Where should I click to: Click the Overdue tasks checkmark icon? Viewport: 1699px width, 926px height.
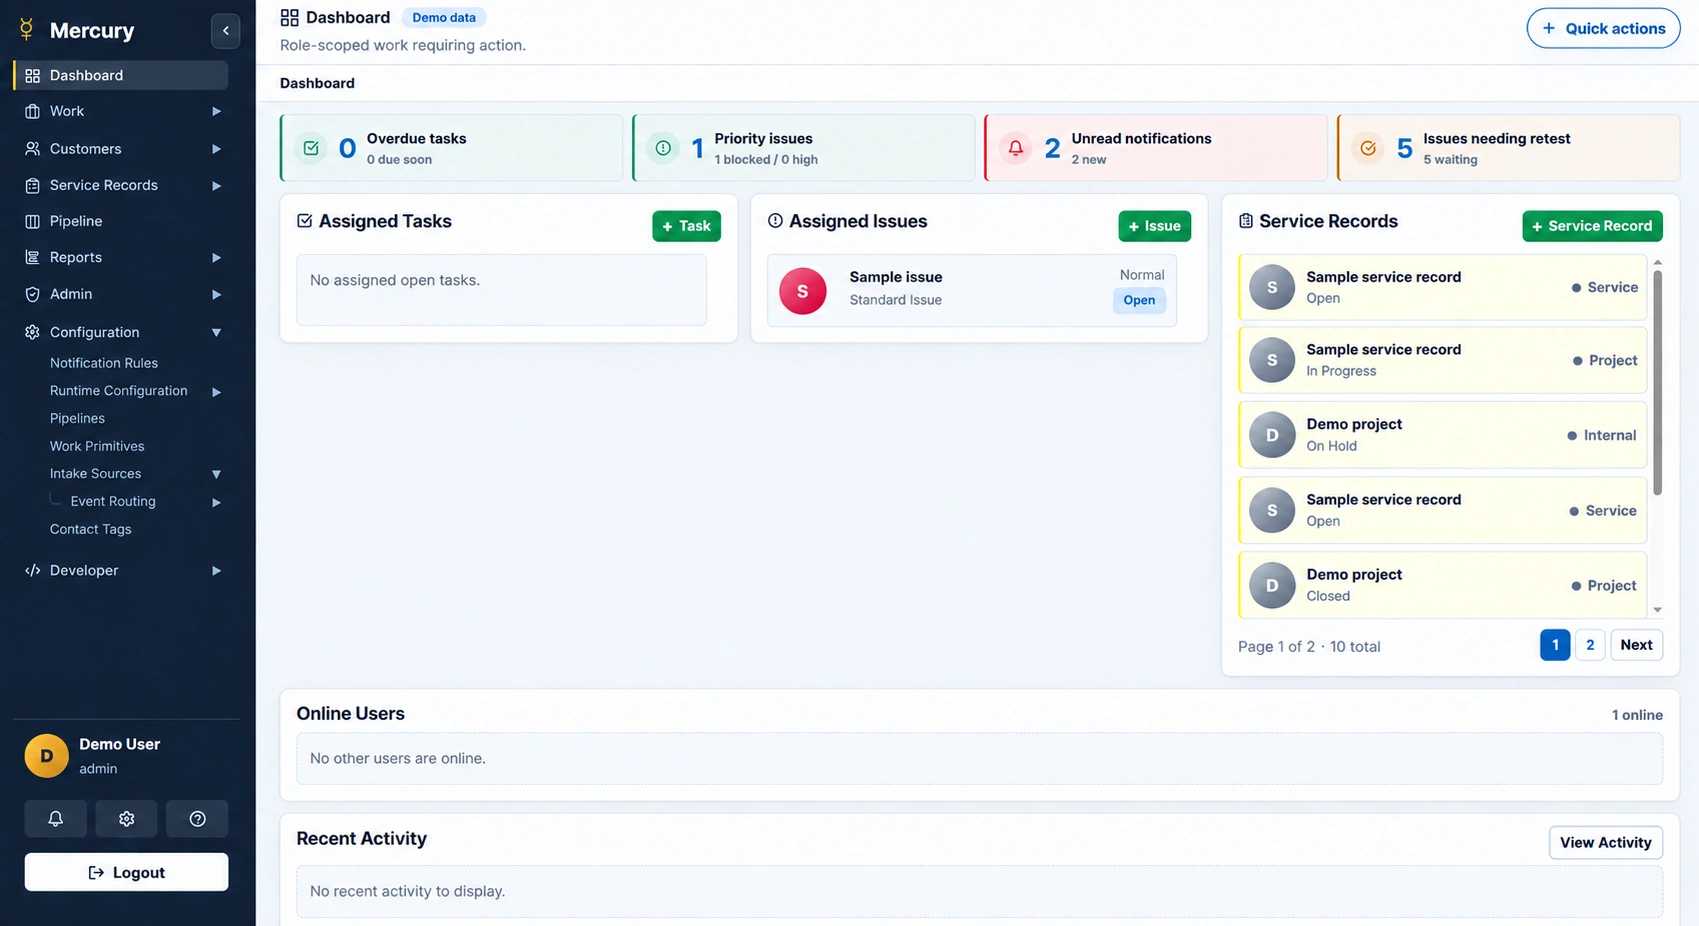tap(311, 148)
